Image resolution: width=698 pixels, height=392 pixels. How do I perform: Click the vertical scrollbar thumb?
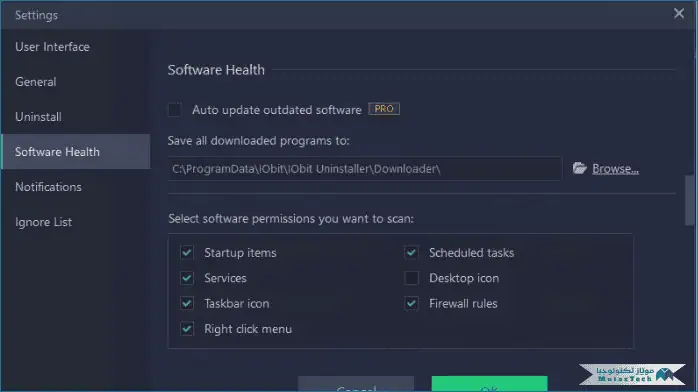(x=689, y=200)
